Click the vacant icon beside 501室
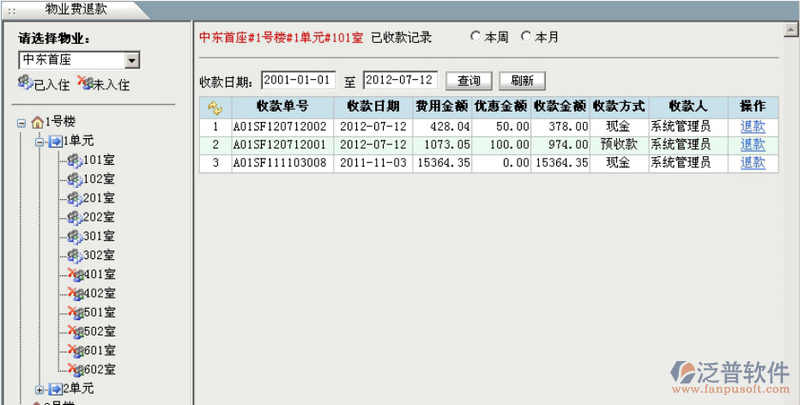Screen dimensions: 800x405 tap(76, 313)
